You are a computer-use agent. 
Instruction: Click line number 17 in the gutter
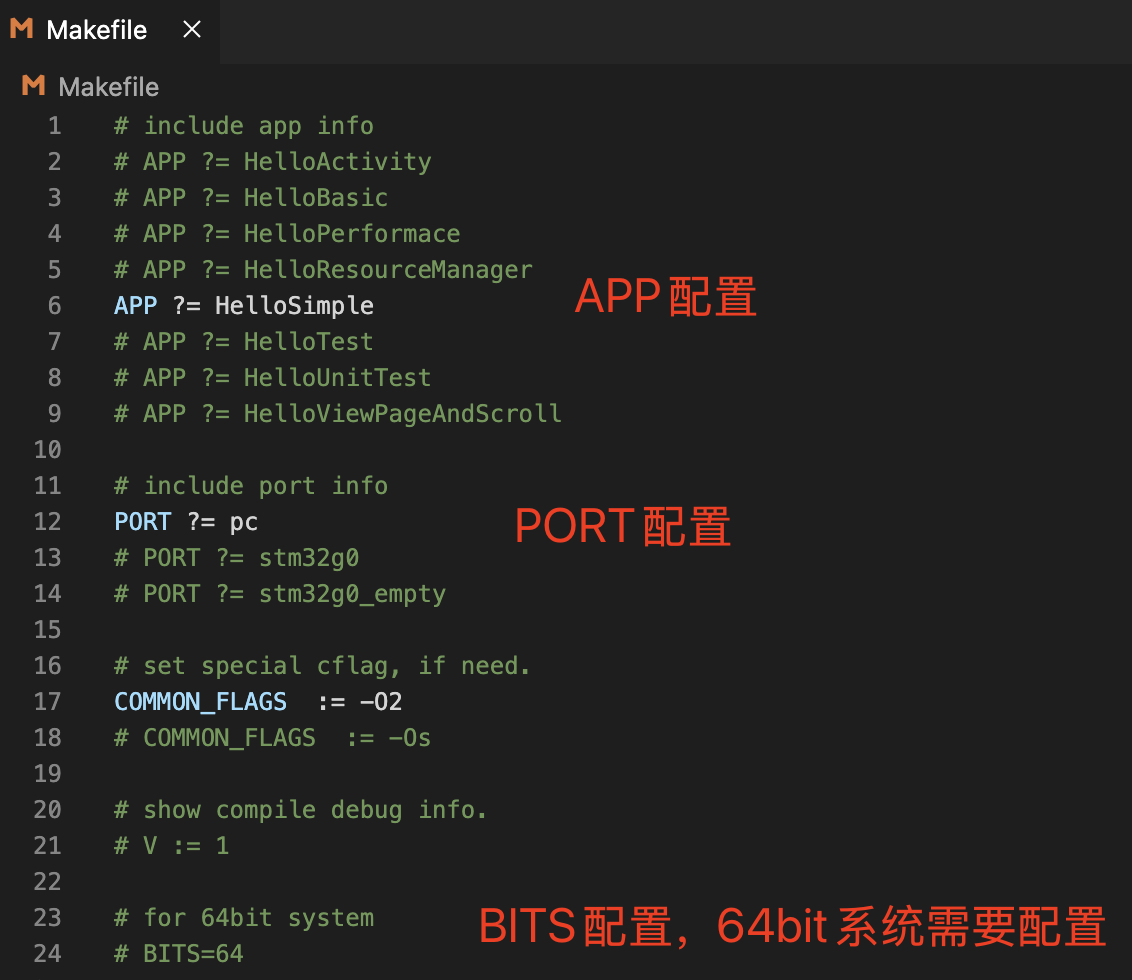tap(47, 701)
